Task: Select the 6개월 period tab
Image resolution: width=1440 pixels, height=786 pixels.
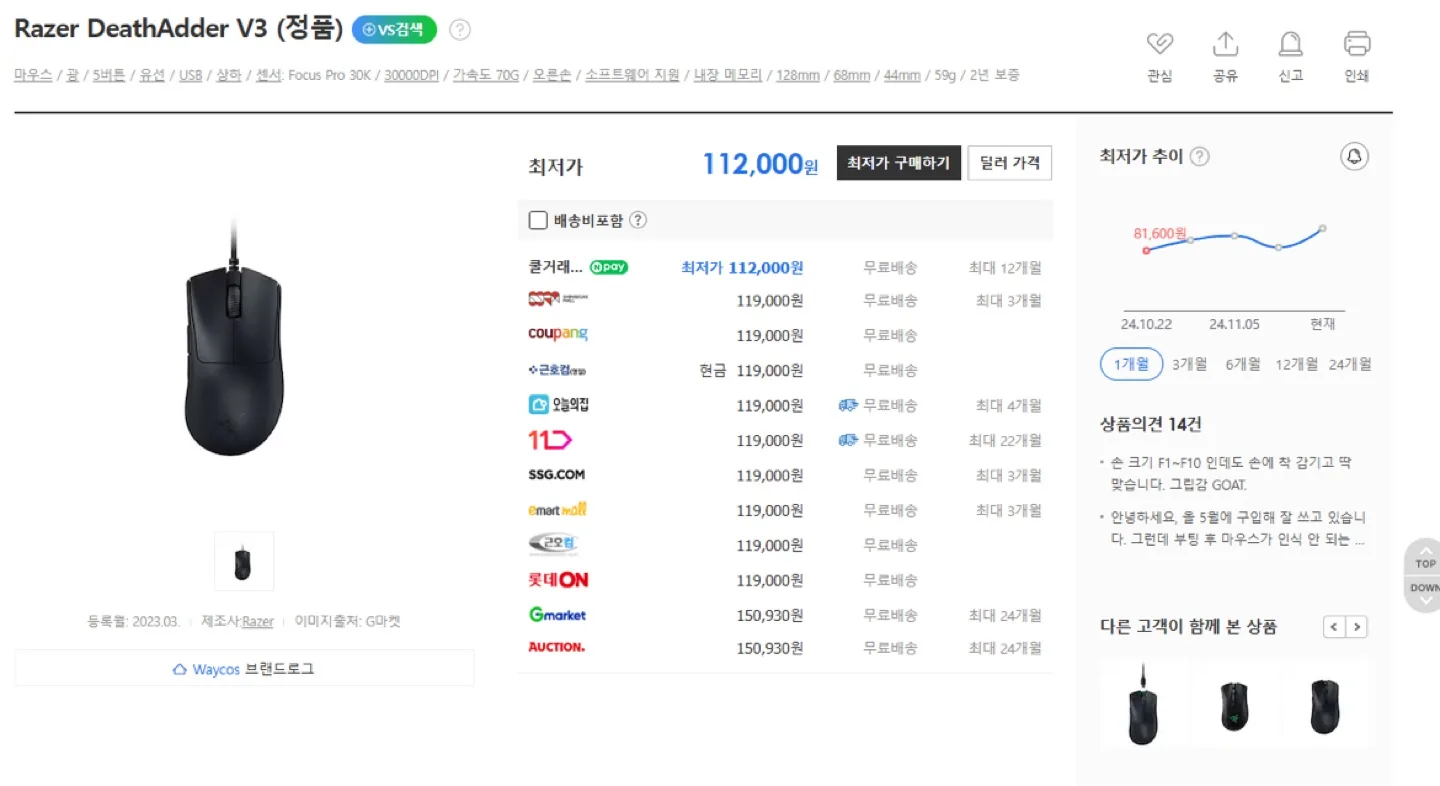Action: [x=1243, y=364]
